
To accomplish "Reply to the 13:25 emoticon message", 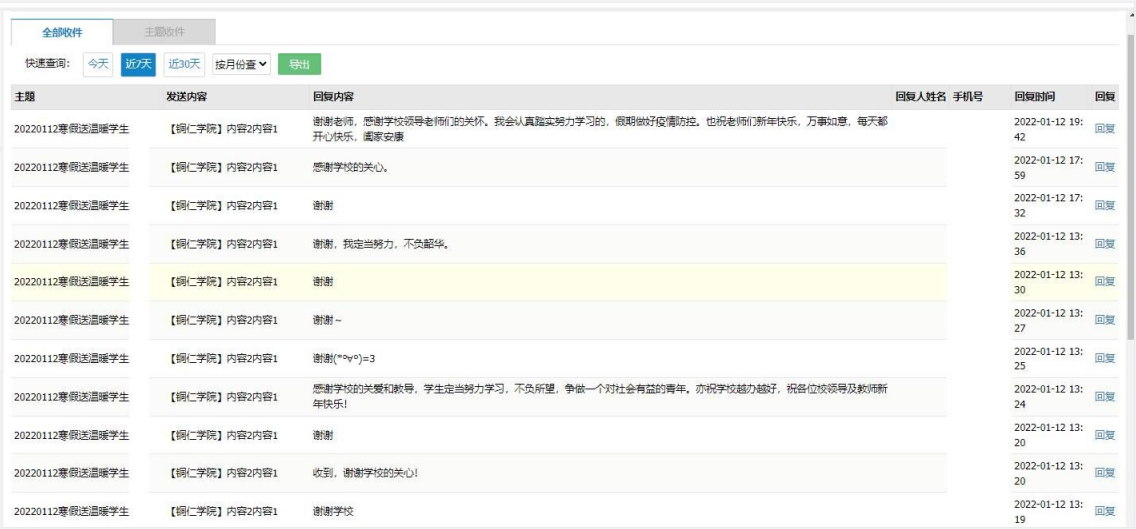I will coord(1105,358).
